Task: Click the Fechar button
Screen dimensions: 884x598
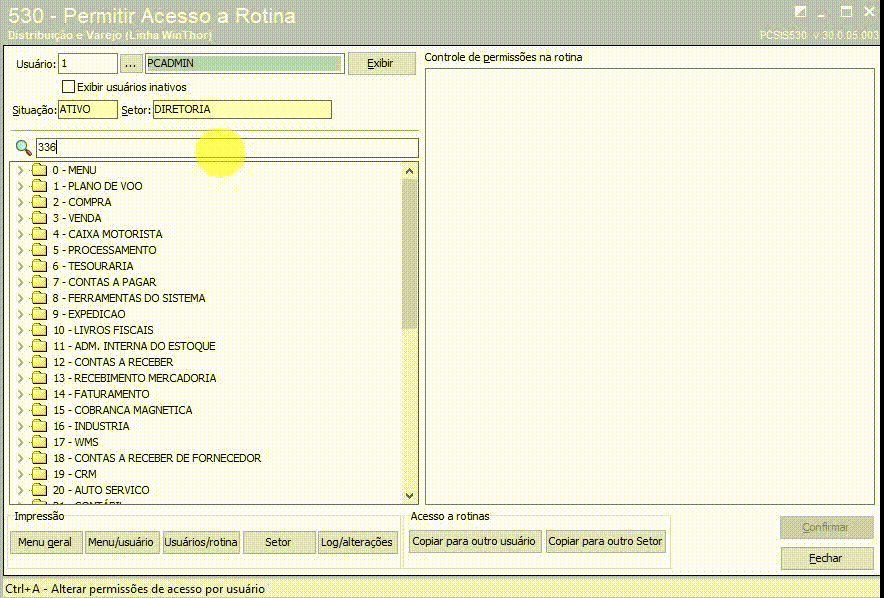Action: [826, 558]
